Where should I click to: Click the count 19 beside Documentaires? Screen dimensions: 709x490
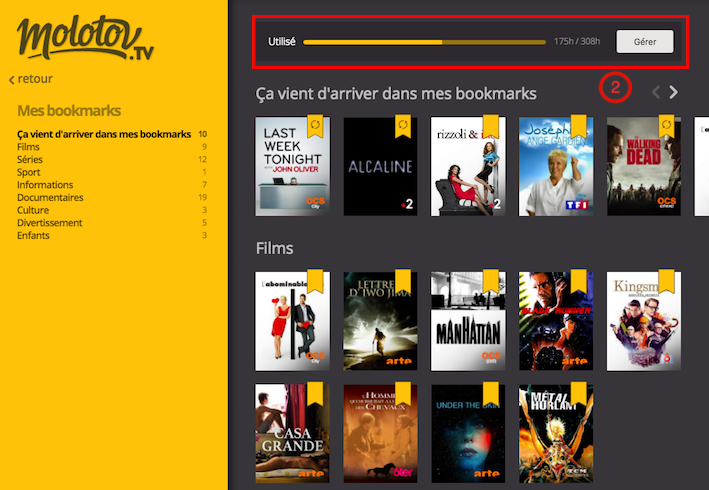203,198
